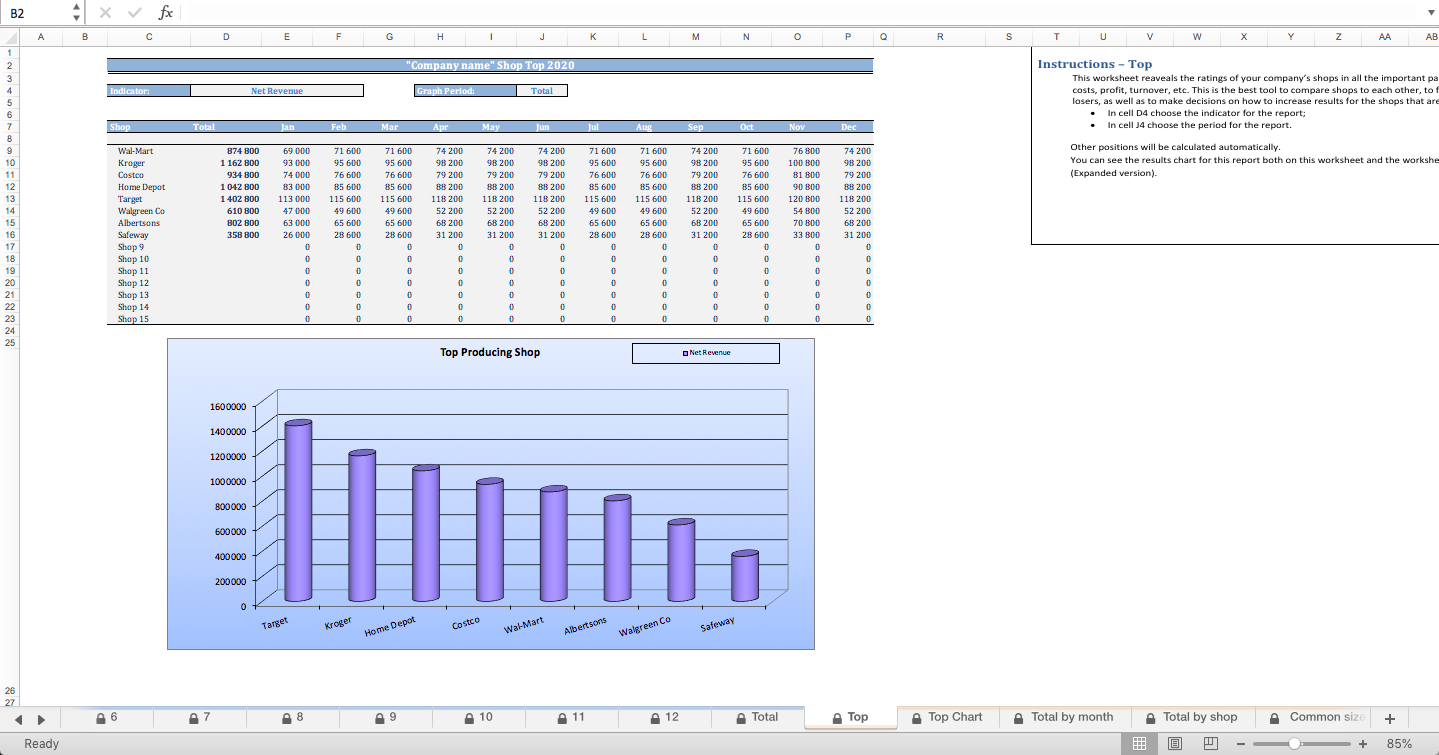Switch to the Total sheet tab
This screenshot has width=1439, height=755.
pos(757,717)
